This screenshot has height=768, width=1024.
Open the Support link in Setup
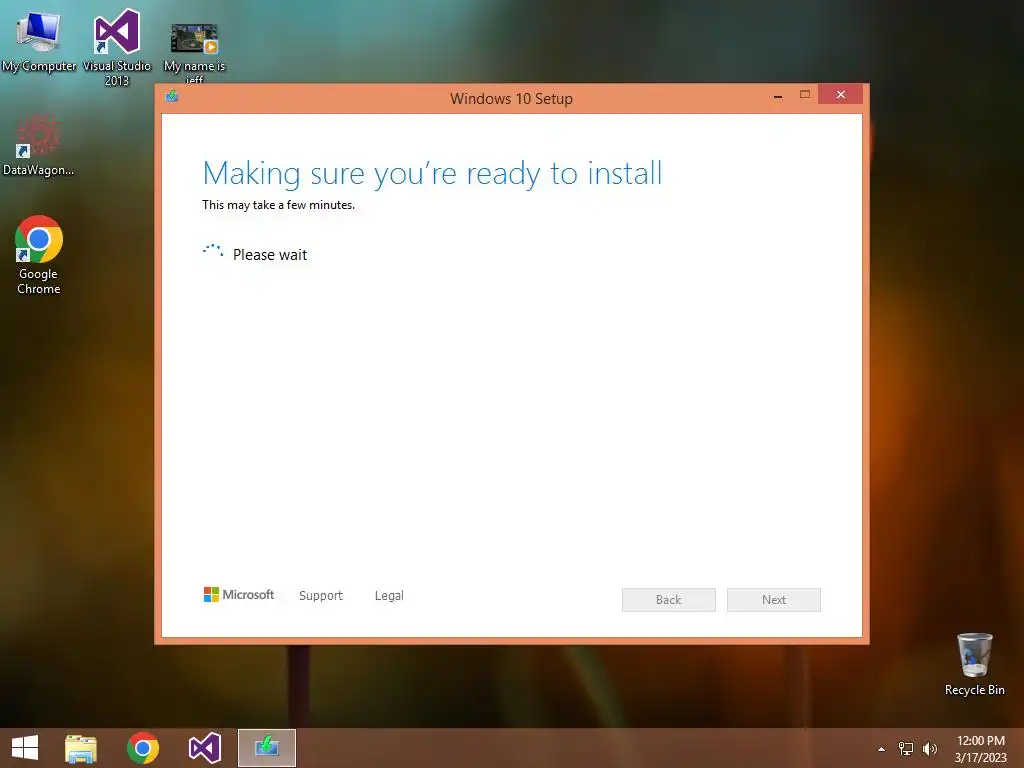point(321,596)
